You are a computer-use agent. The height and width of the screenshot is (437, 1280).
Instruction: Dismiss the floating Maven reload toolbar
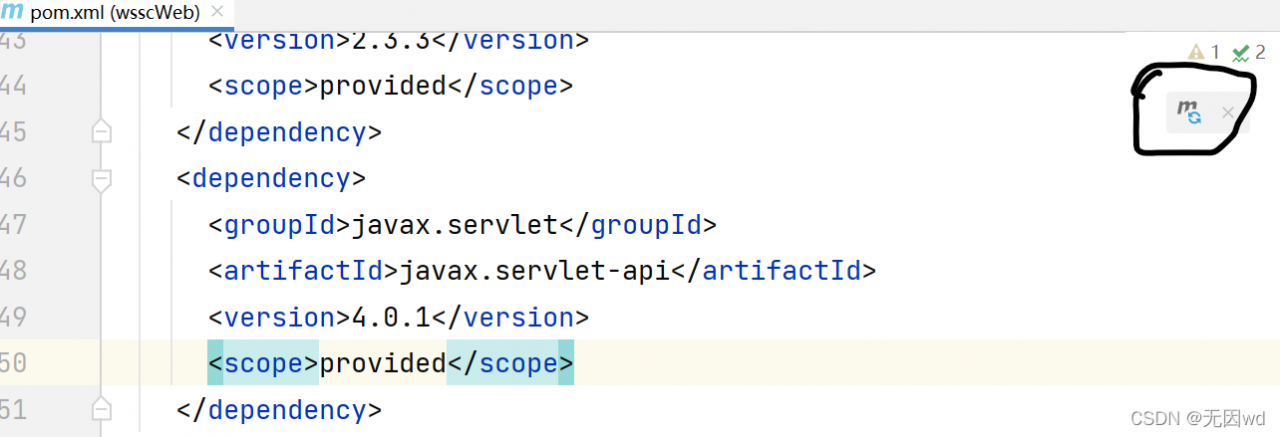point(1228,113)
